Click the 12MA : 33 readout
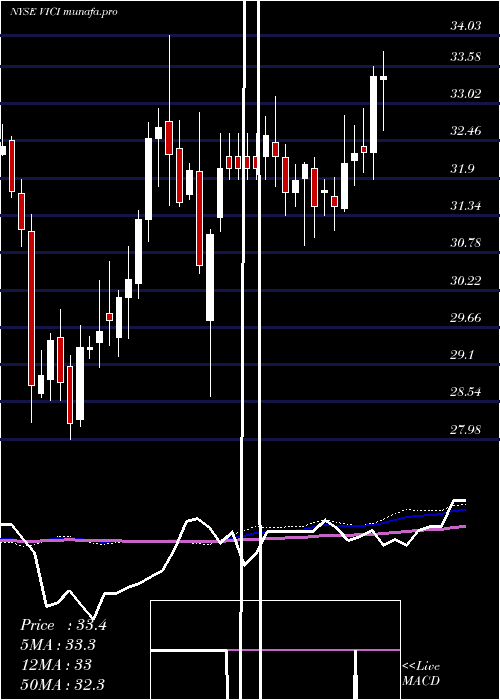This screenshot has height=700, width=500. tap(56, 664)
